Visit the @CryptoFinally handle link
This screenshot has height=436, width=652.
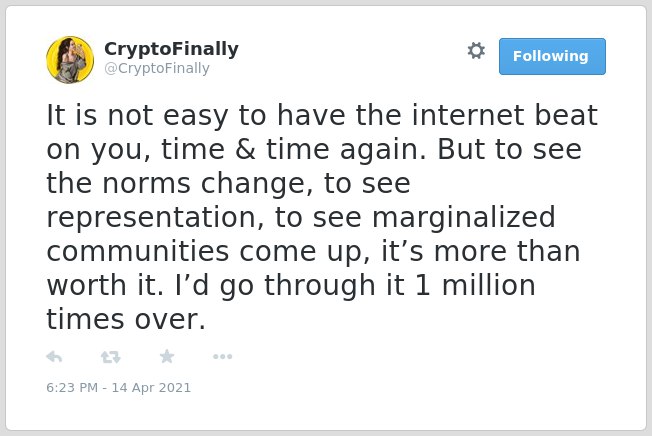click(x=157, y=68)
